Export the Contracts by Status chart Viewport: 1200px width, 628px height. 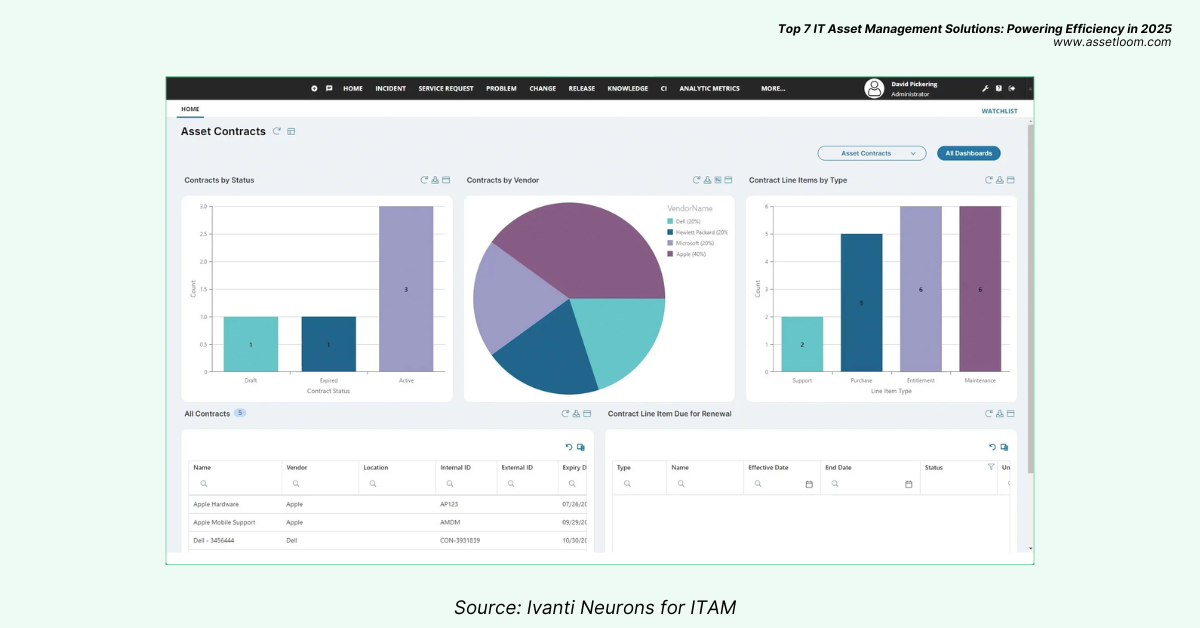435,180
